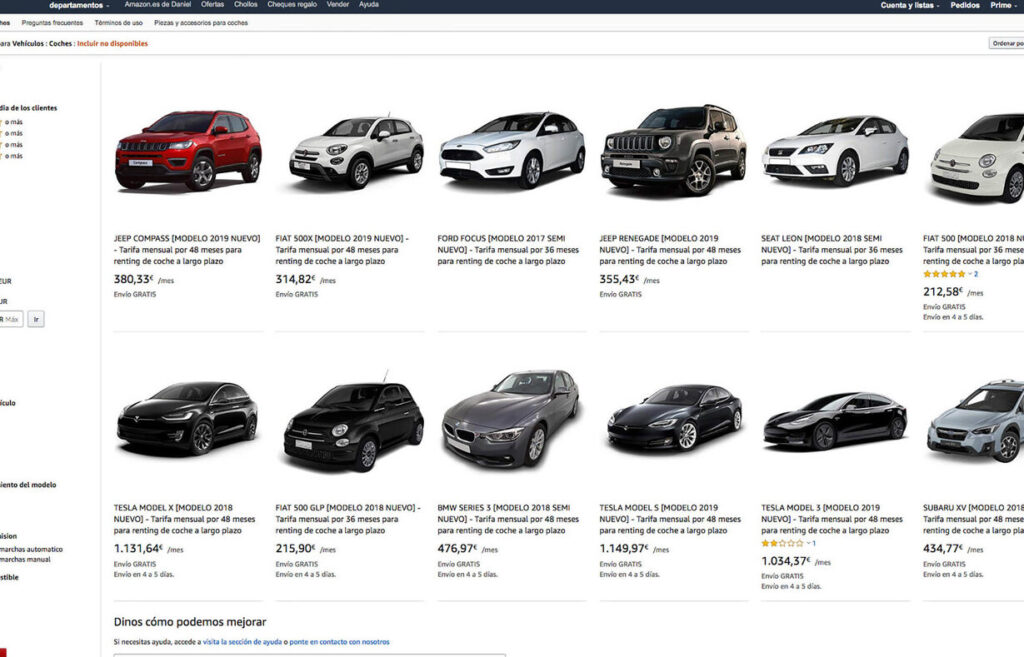Click 'visita la sección de ayuda' link
This screenshot has width=1024, height=657.
click(242, 642)
